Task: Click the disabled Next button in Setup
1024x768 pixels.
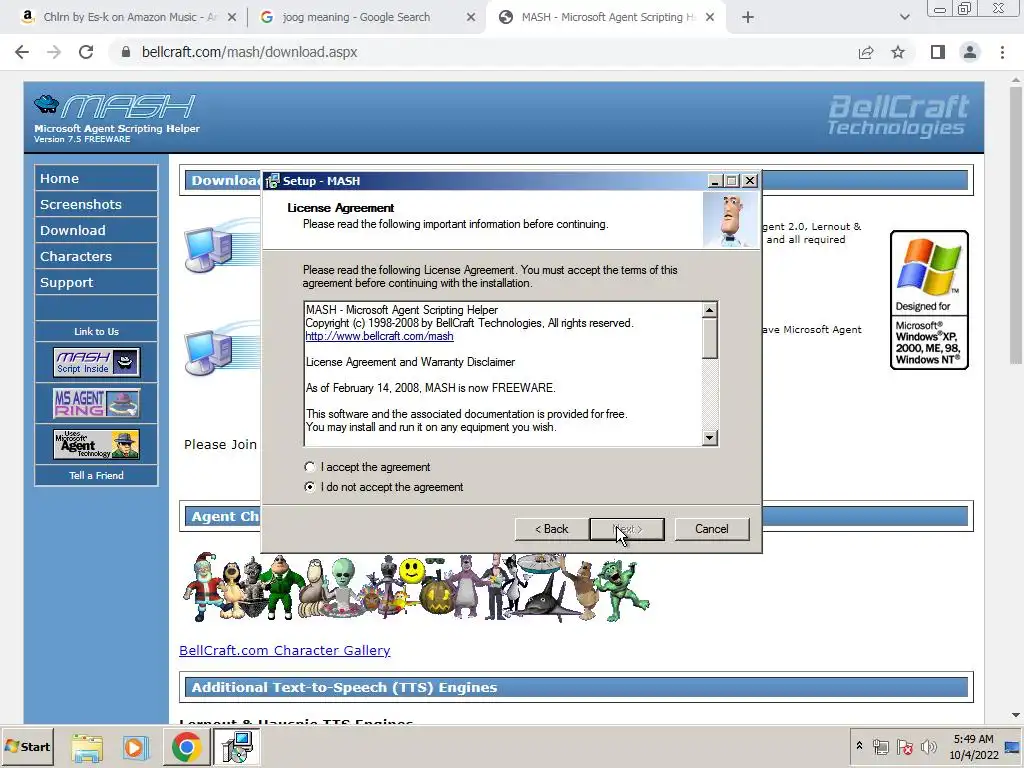Action: pyautogui.click(x=627, y=529)
